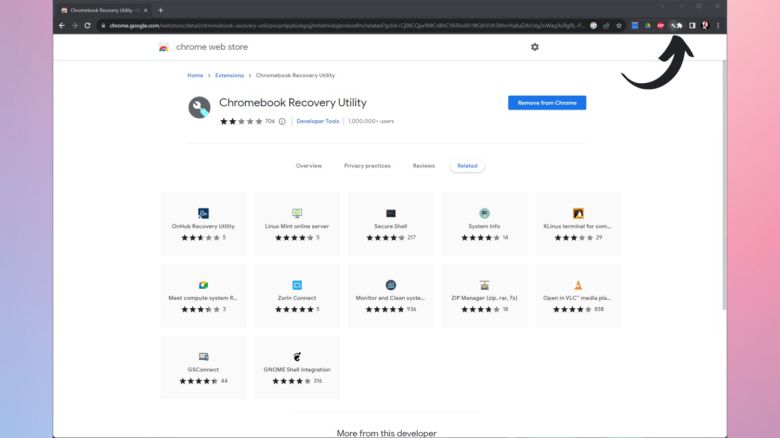Screen dimensions: 780x438
Task: Open a new browser tab
Action: [161, 10]
